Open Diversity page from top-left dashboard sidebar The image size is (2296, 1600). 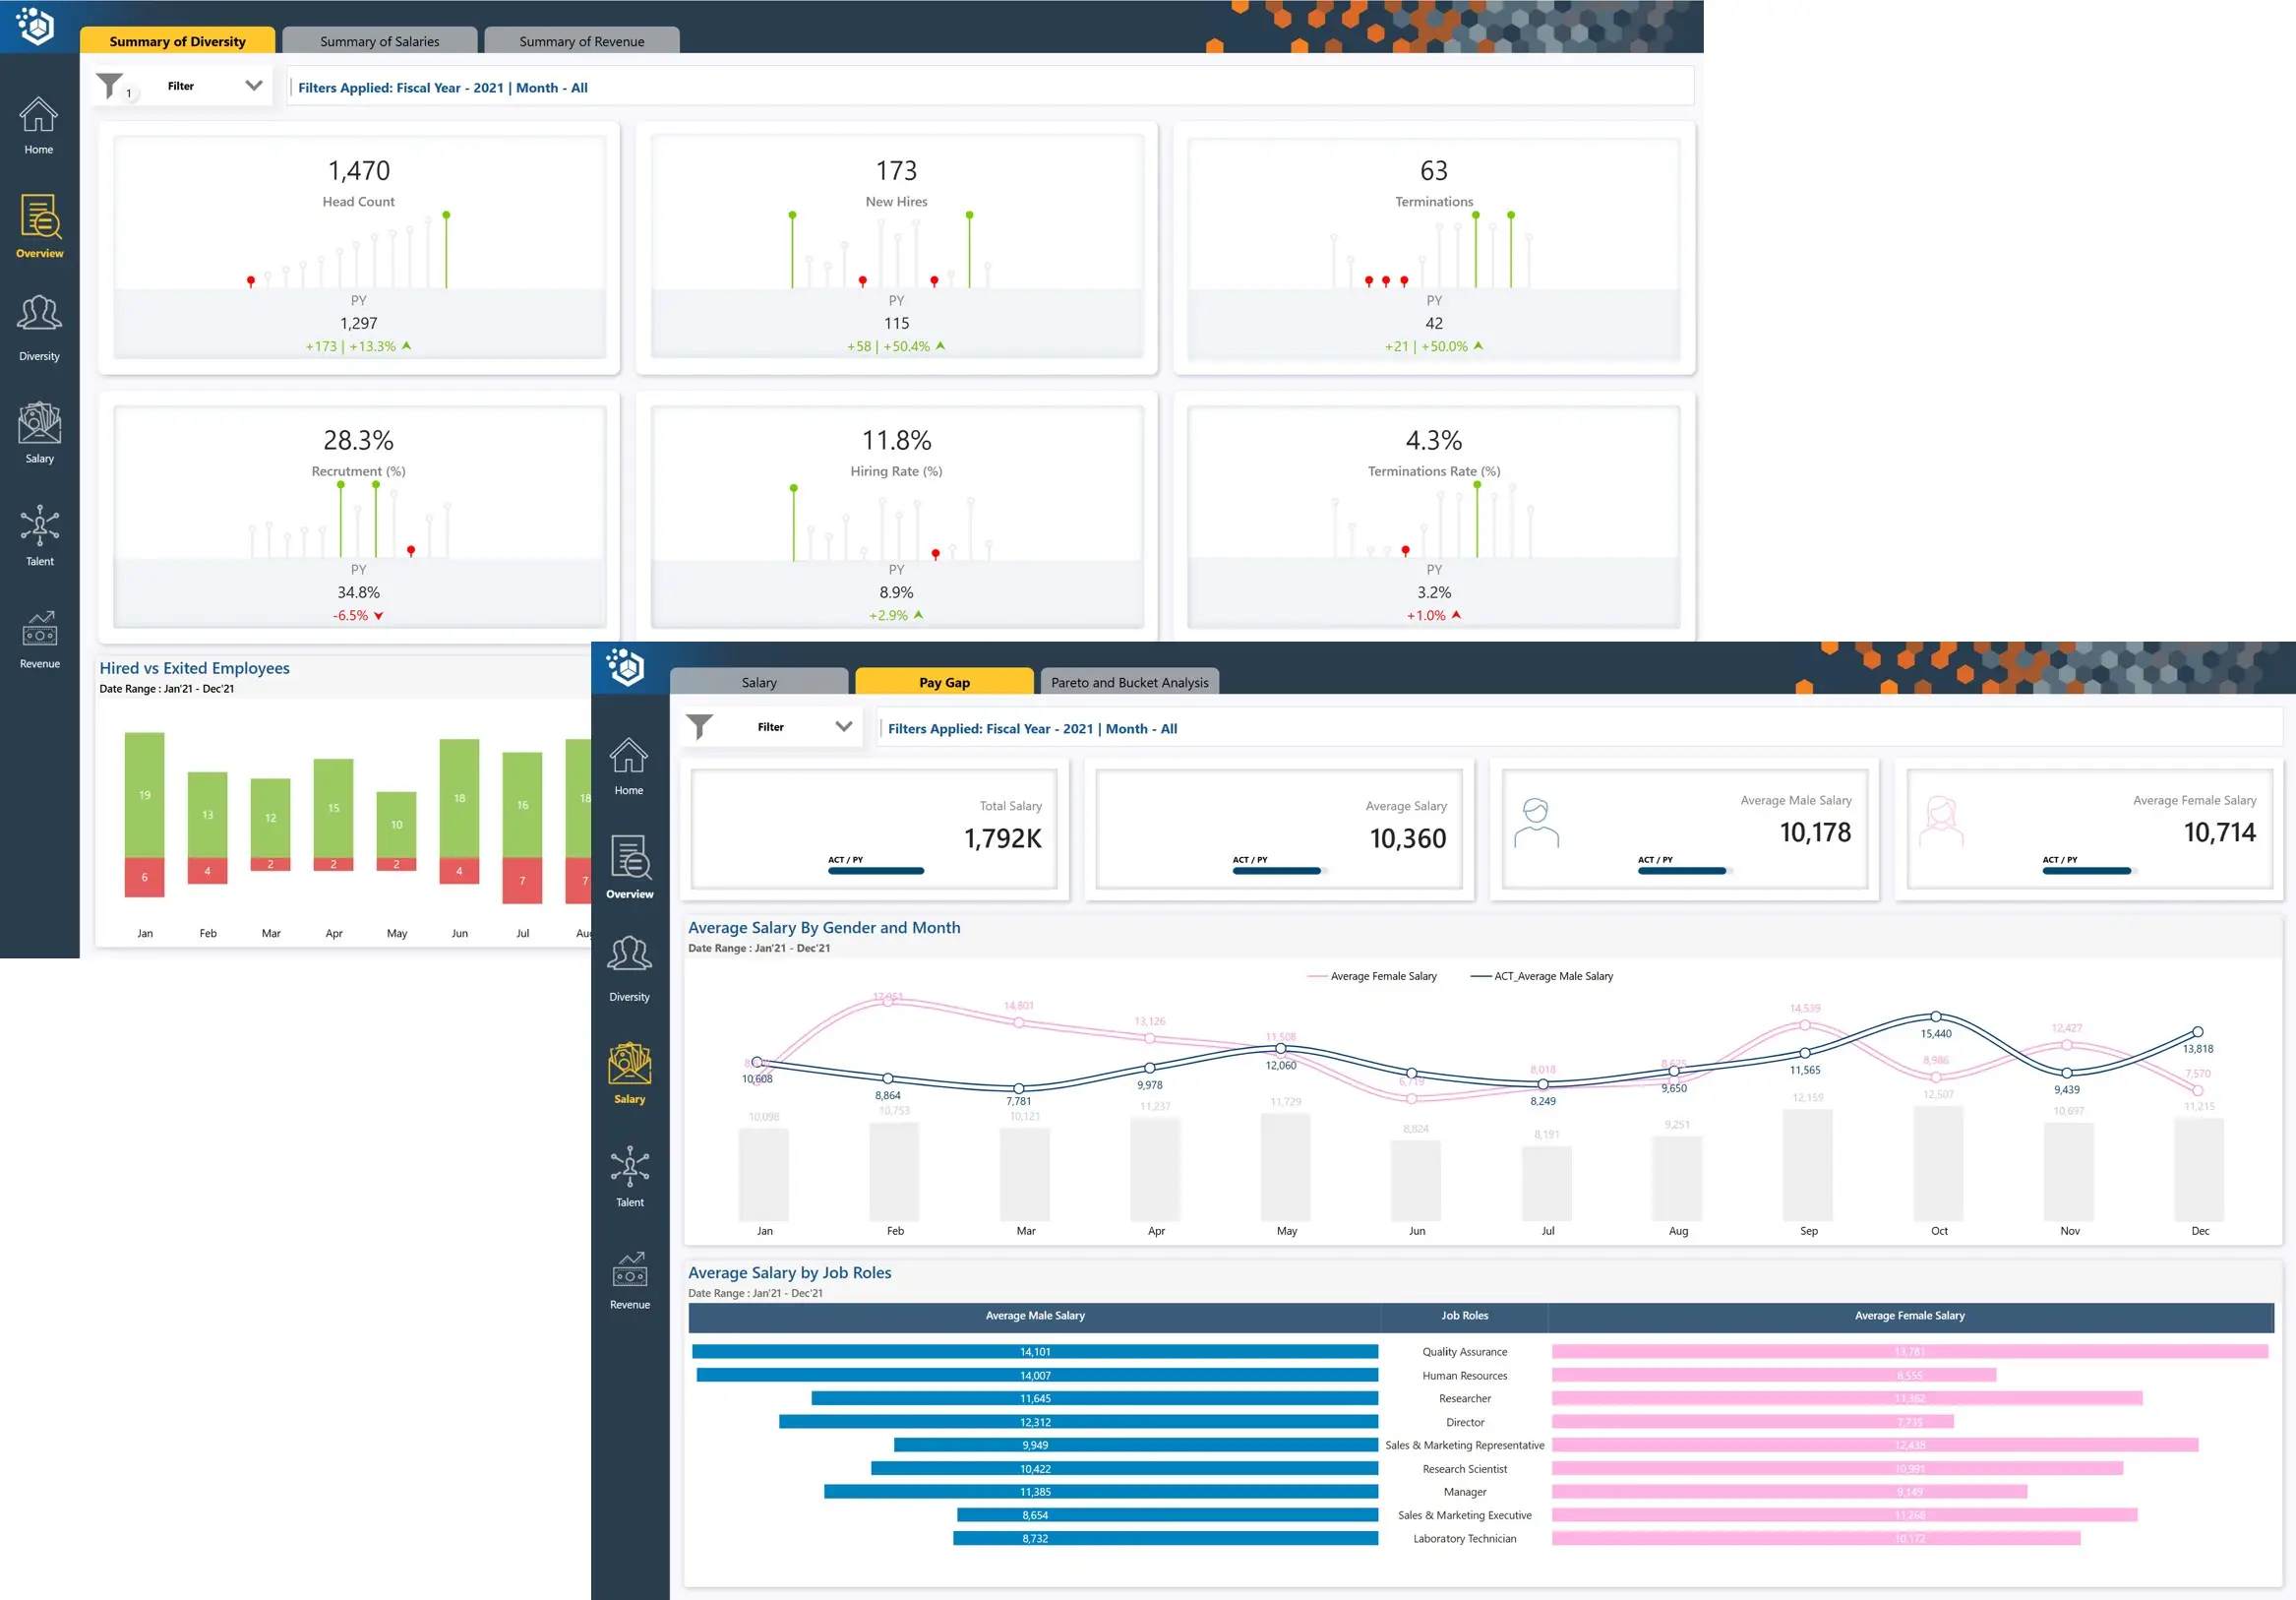point(39,315)
